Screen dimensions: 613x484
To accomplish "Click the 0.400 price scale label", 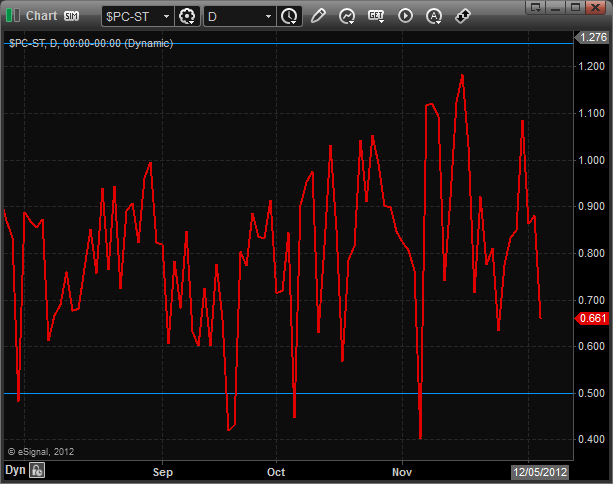I will pos(591,439).
